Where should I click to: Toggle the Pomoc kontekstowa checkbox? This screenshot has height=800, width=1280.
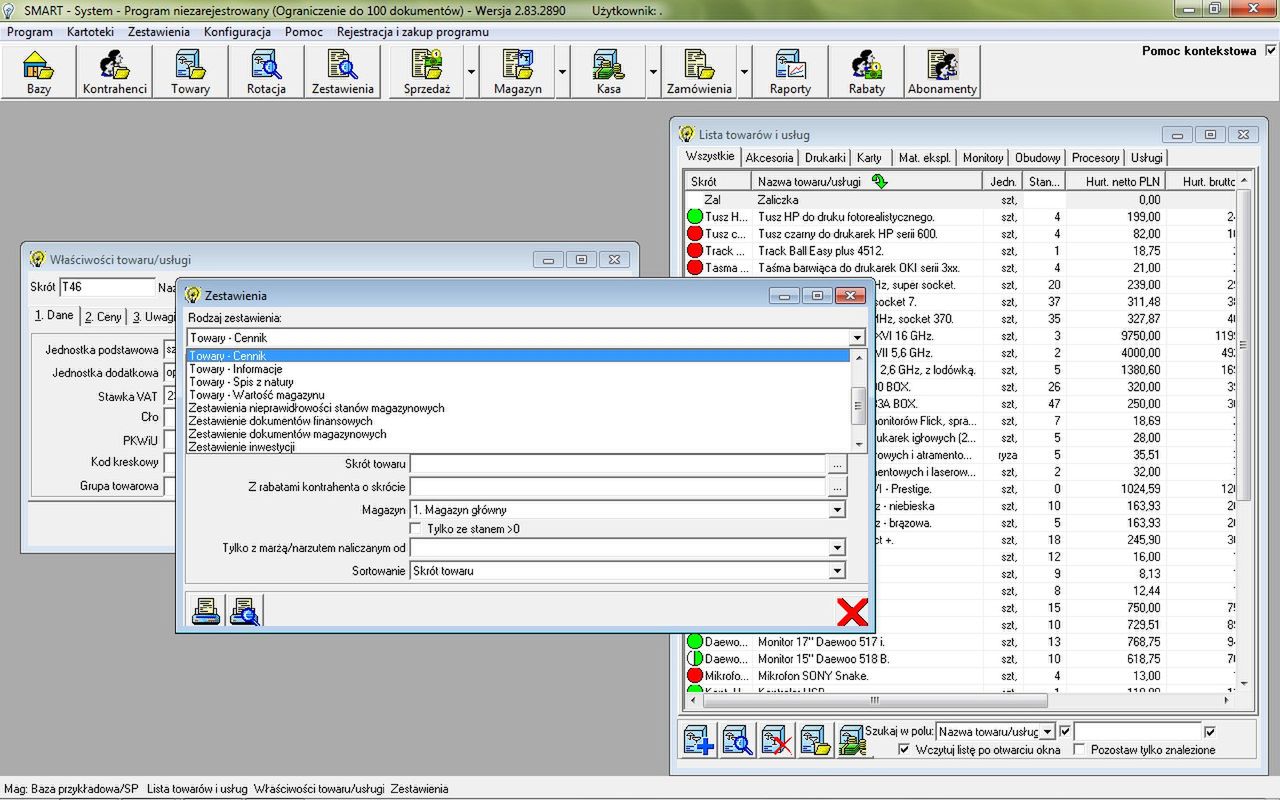click(x=1270, y=51)
